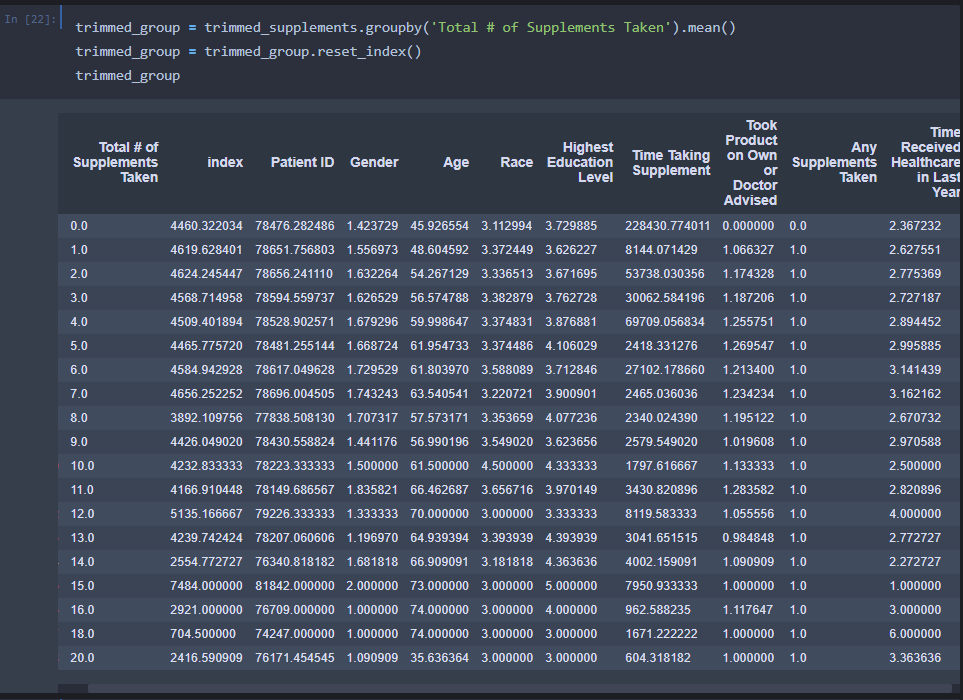Click Patient ID value 78651.756803

coord(295,250)
